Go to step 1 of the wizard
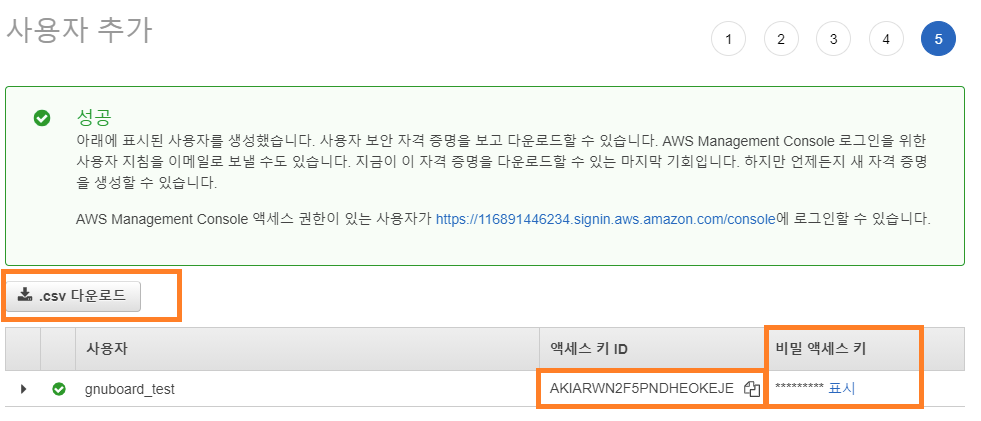 728,39
